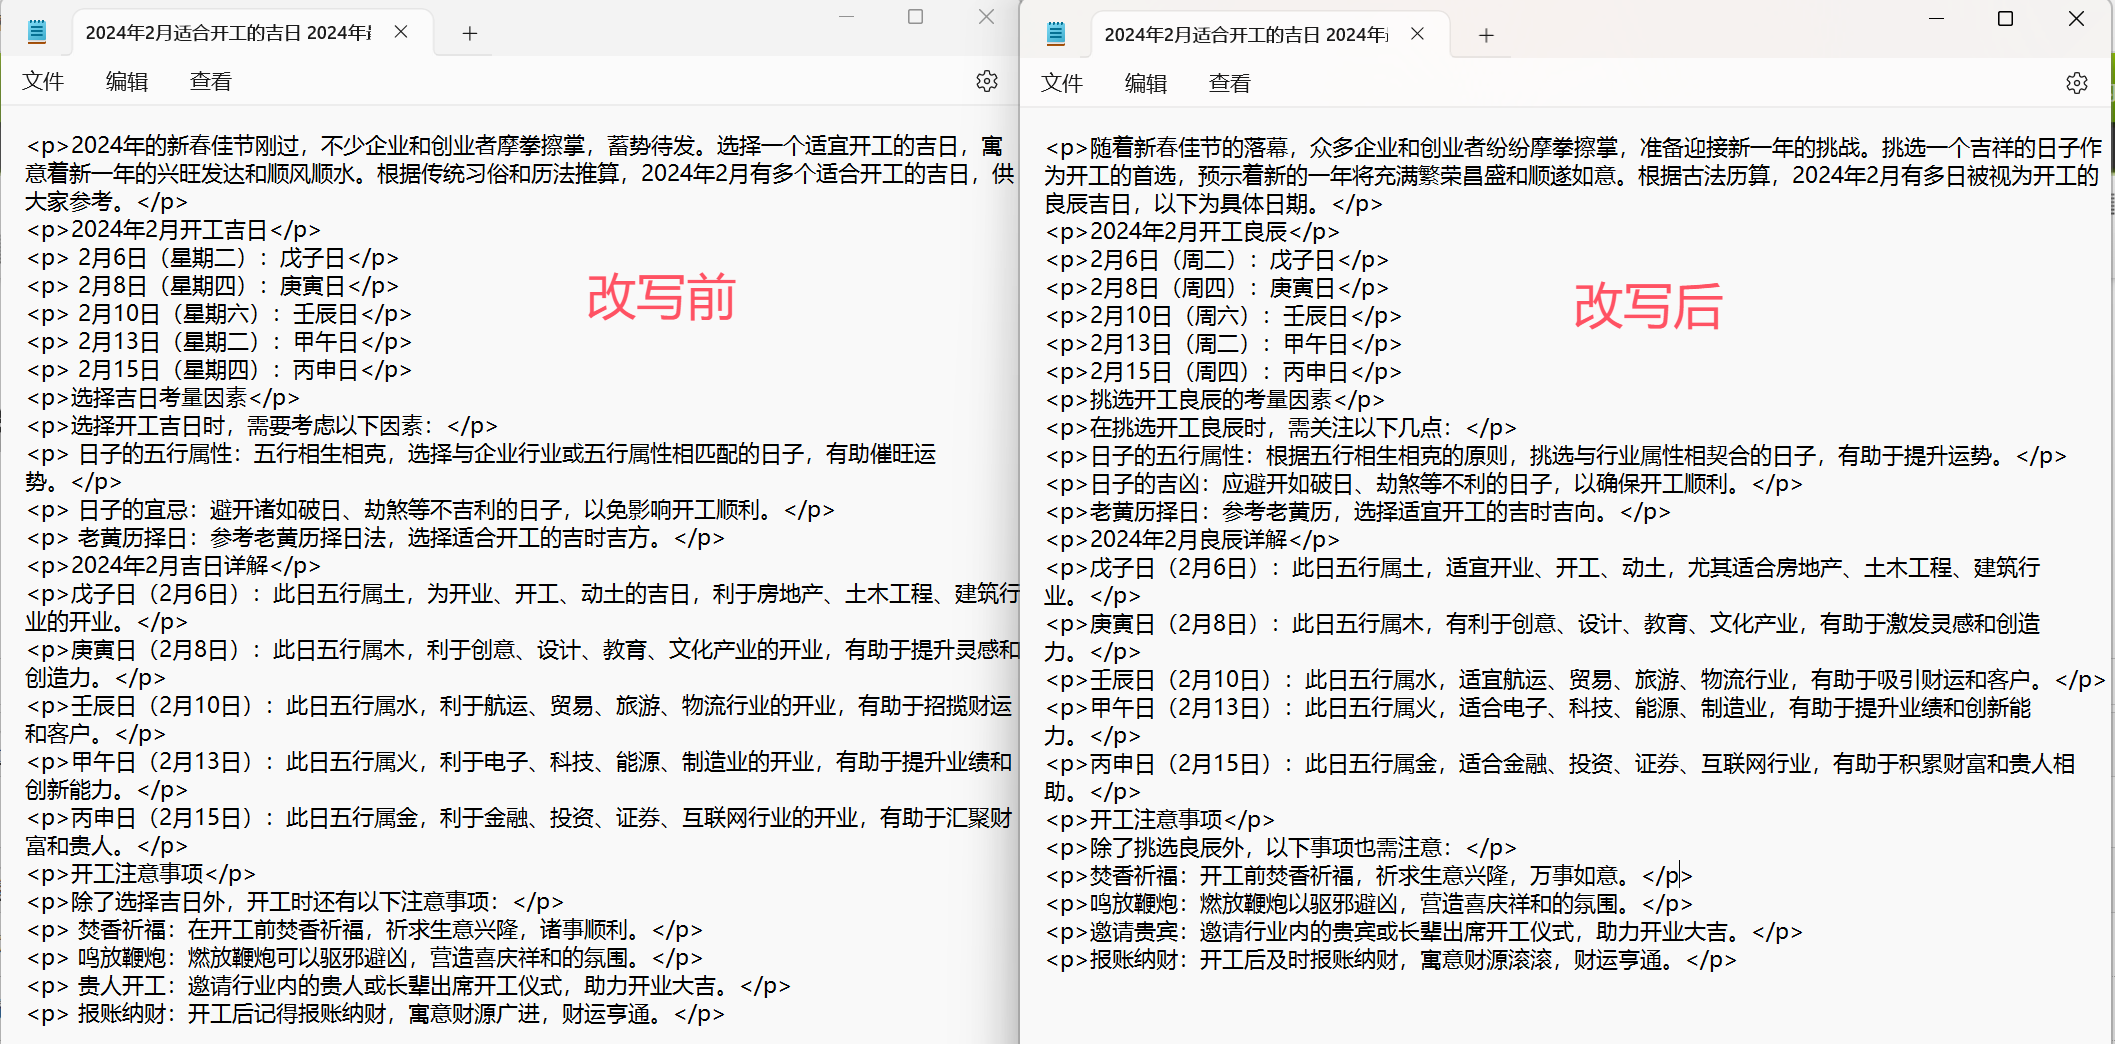Open settings gear in right Notepad window

(2077, 83)
